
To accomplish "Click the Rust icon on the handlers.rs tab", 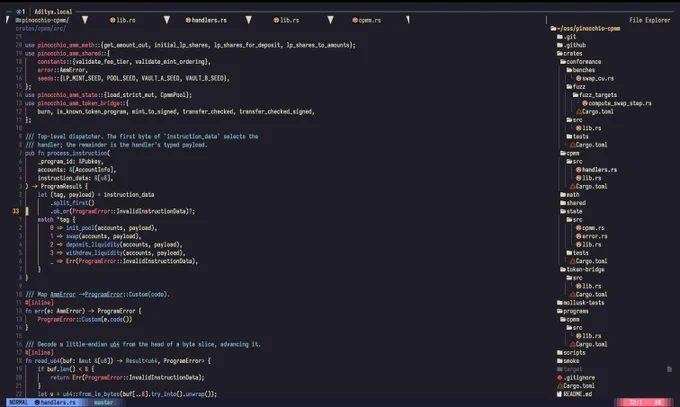I will pyautogui.click(x=188, y=20).
